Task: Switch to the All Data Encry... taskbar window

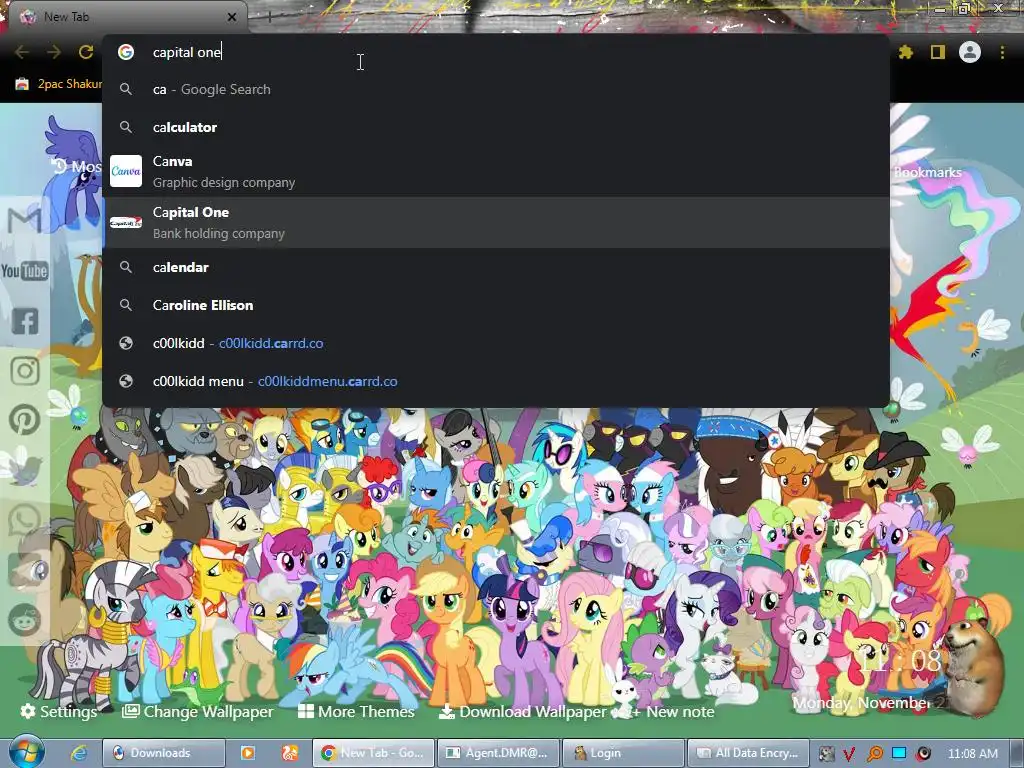Action: pyautogui.click(x=748, y=753)
